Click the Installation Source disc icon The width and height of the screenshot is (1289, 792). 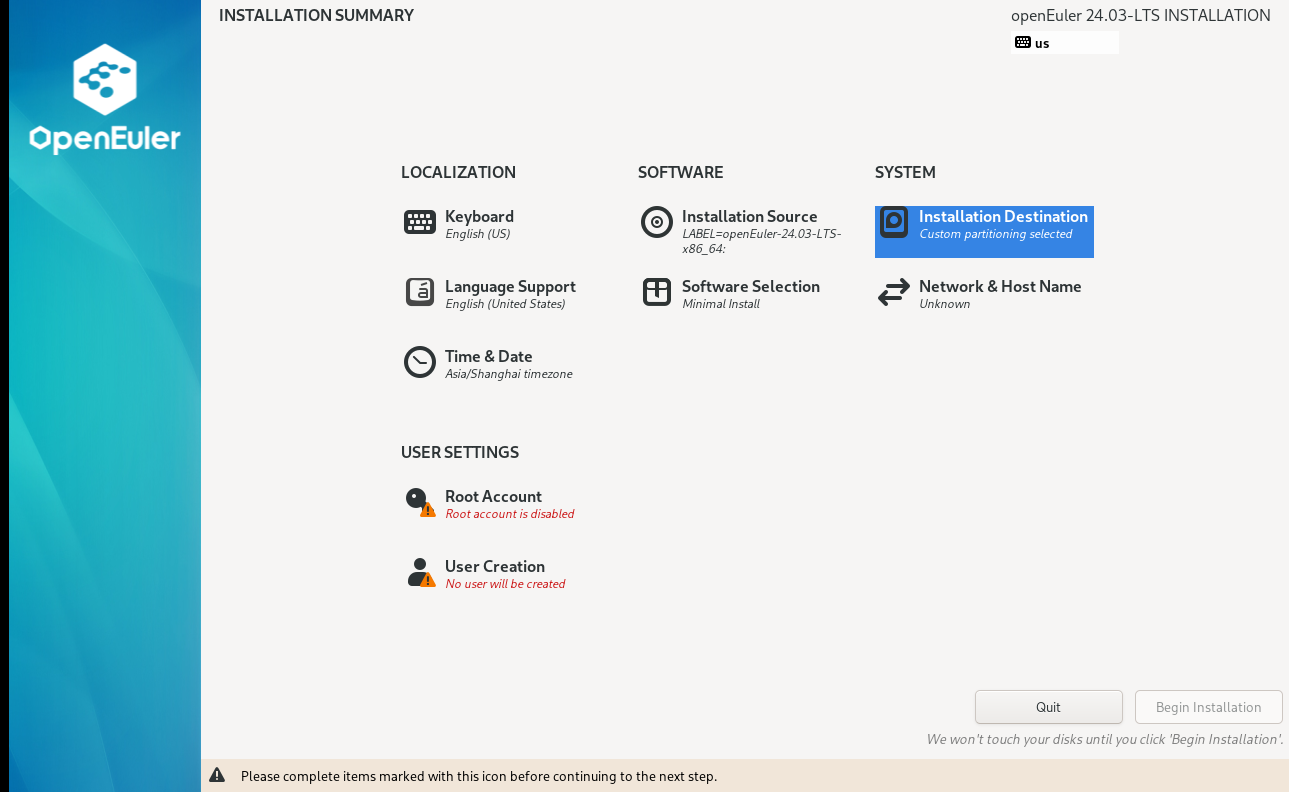pyautogui.click(x=657, y=222)
